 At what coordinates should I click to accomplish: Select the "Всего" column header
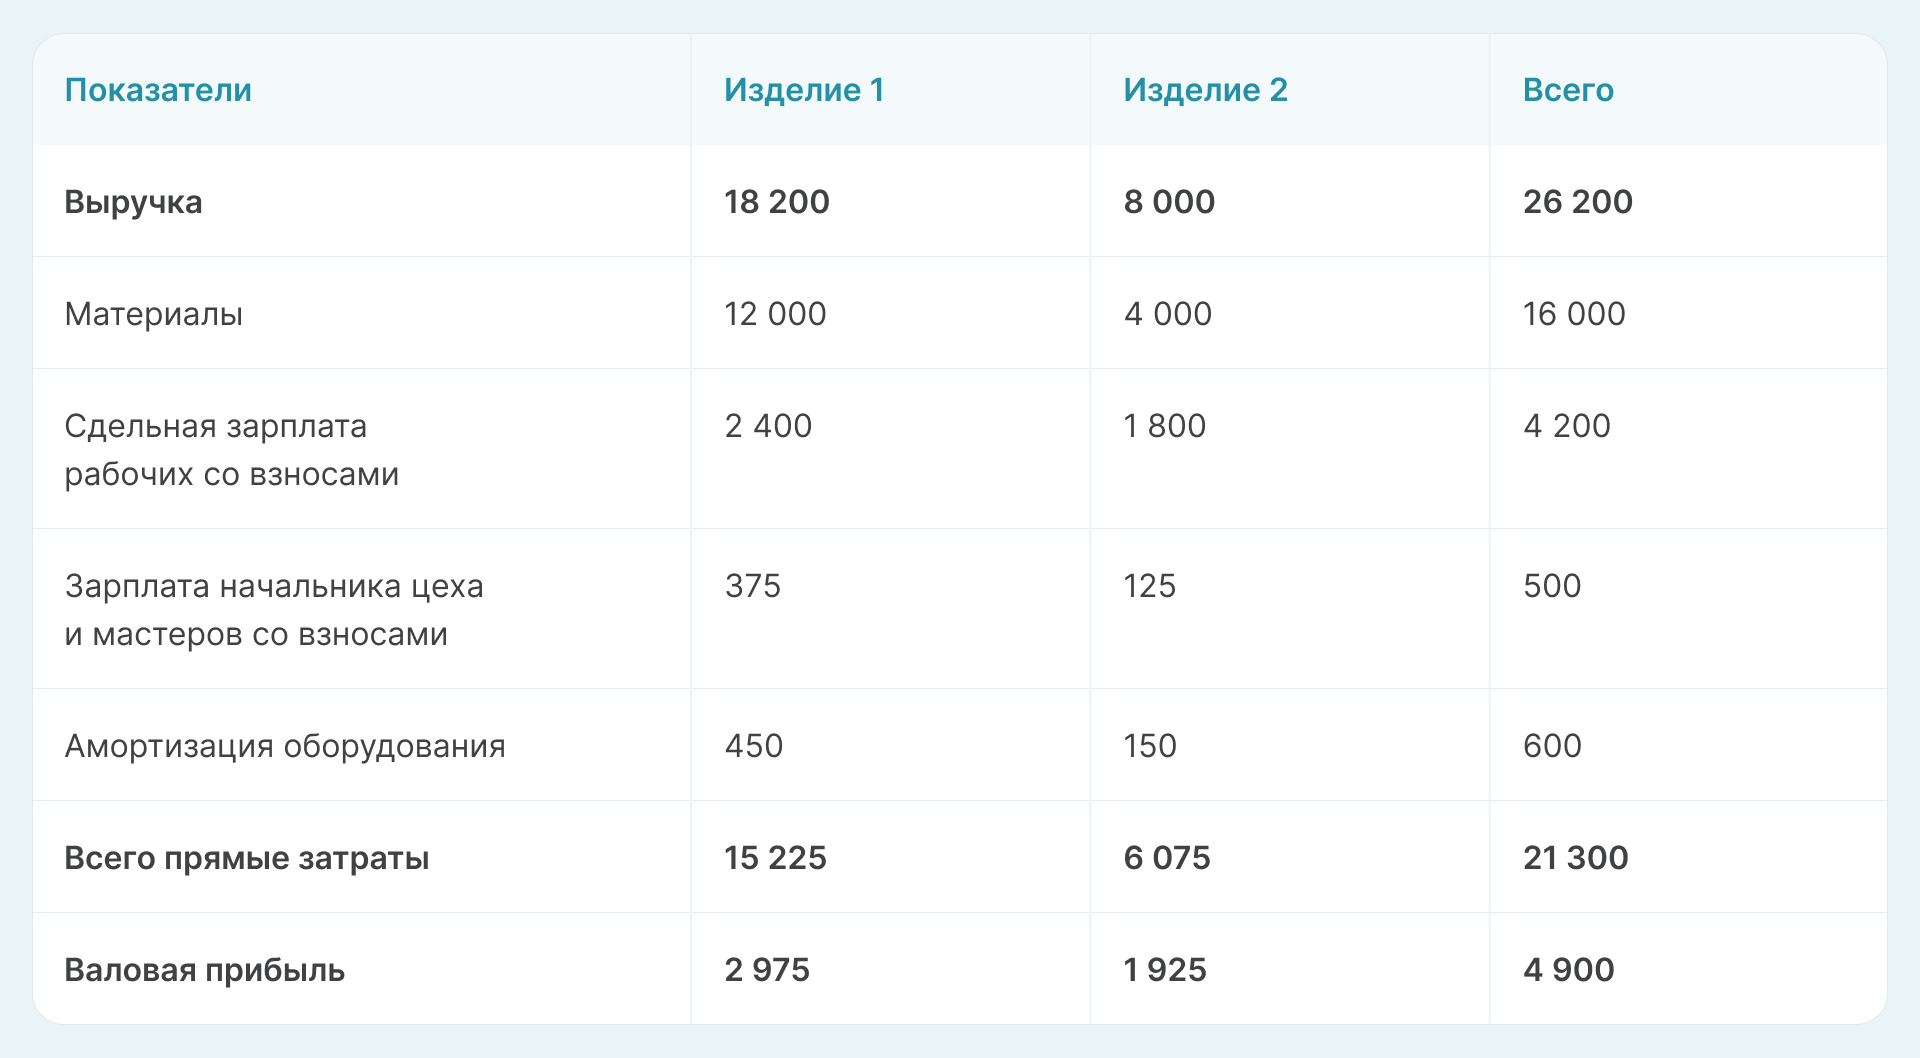[1568, 90]
